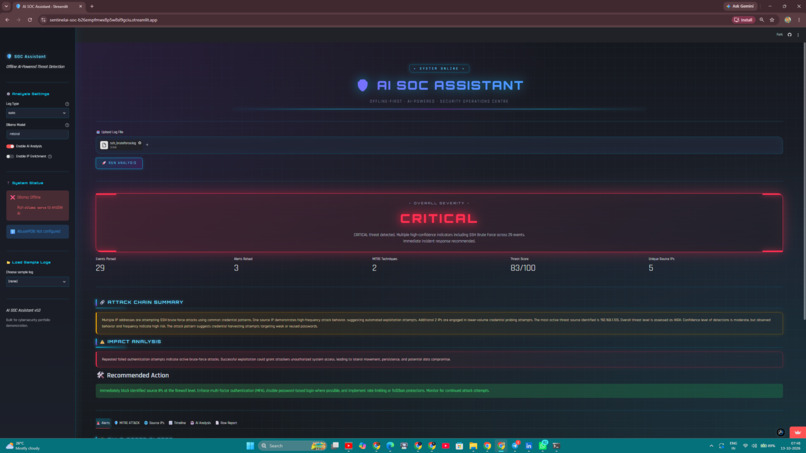The image size is (806, 453).
Task: Click the taskbar Search box
Action: coord(293,446)
